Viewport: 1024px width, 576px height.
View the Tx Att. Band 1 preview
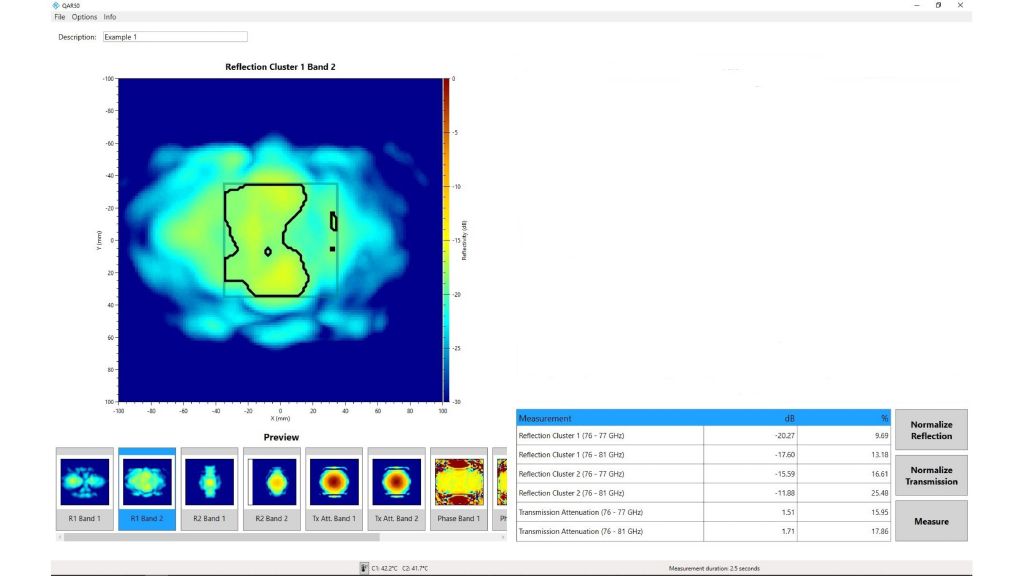336,485
